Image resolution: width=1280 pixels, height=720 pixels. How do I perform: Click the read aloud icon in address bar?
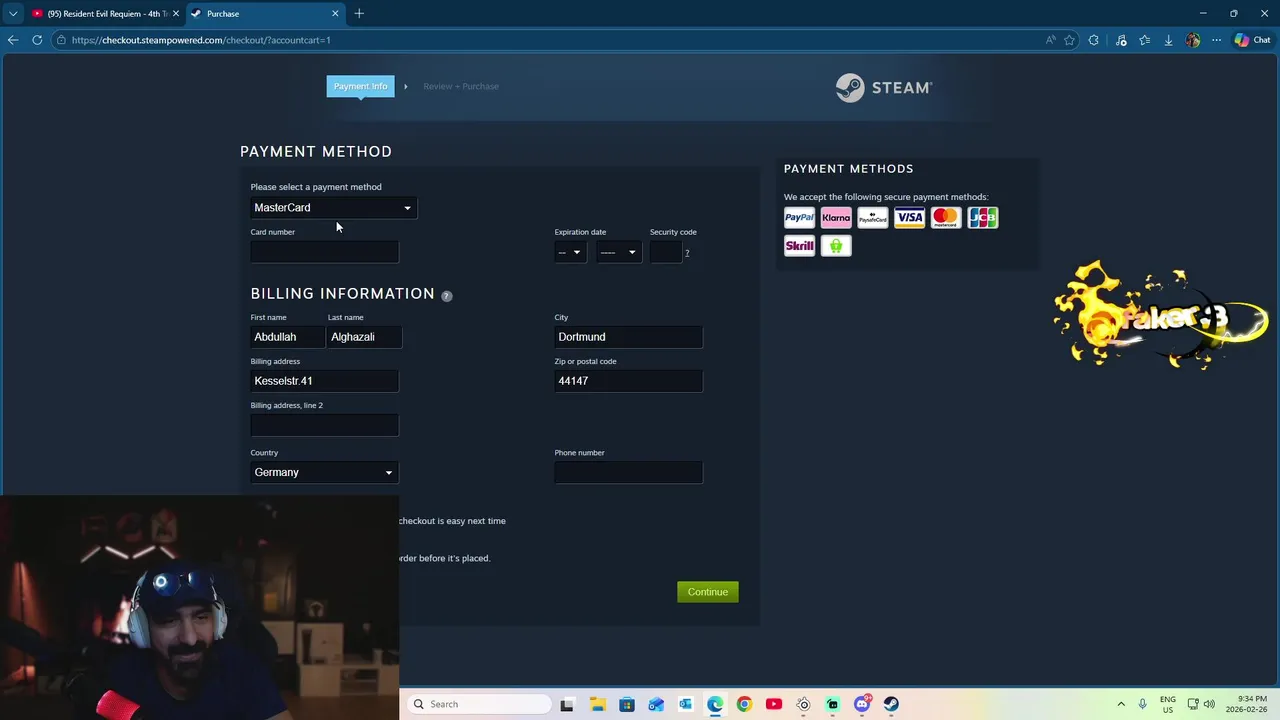[1050, 40]
